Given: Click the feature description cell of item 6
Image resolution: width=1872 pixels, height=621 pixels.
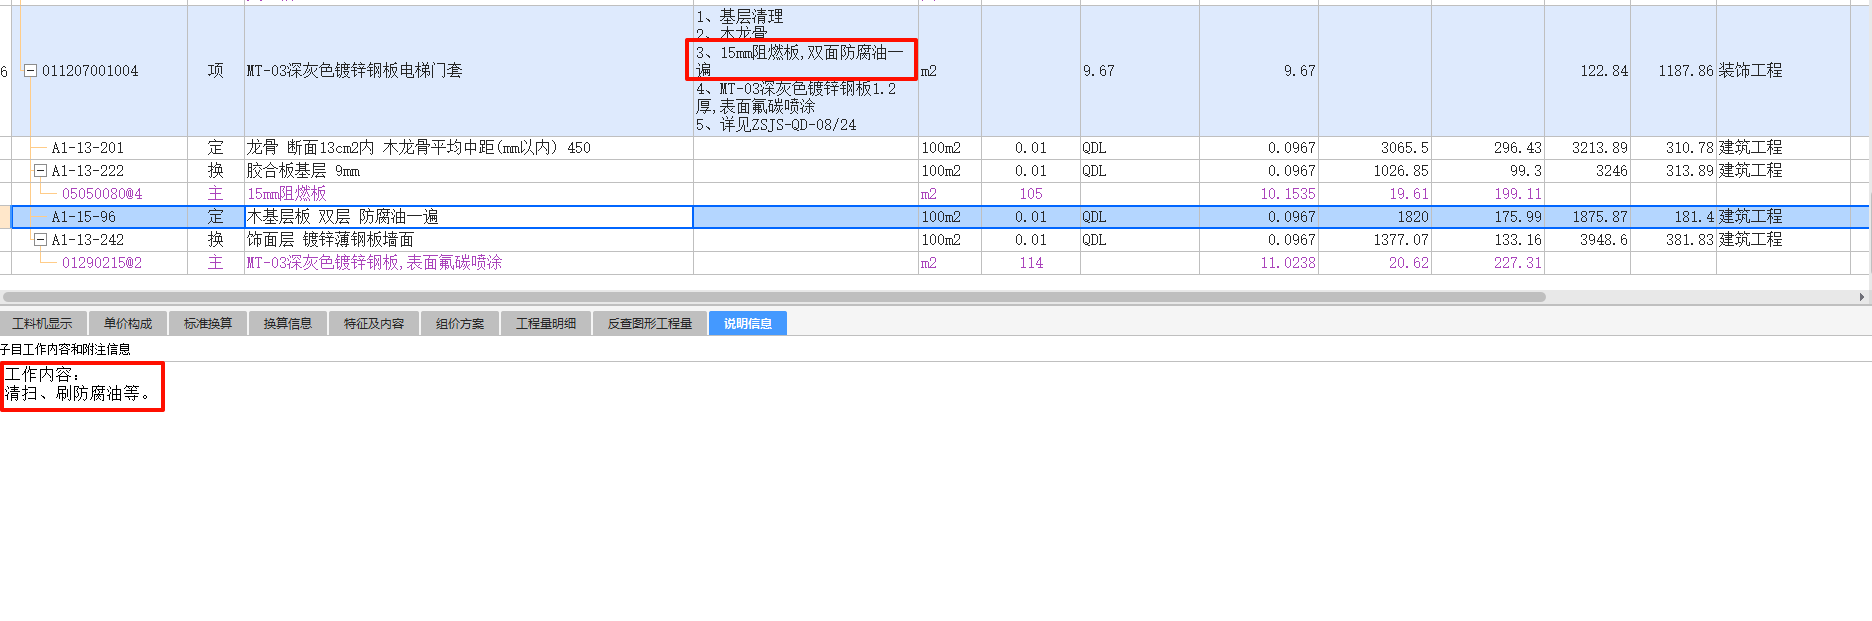Looking at the screenshot, I should click(x=806, y=71).
